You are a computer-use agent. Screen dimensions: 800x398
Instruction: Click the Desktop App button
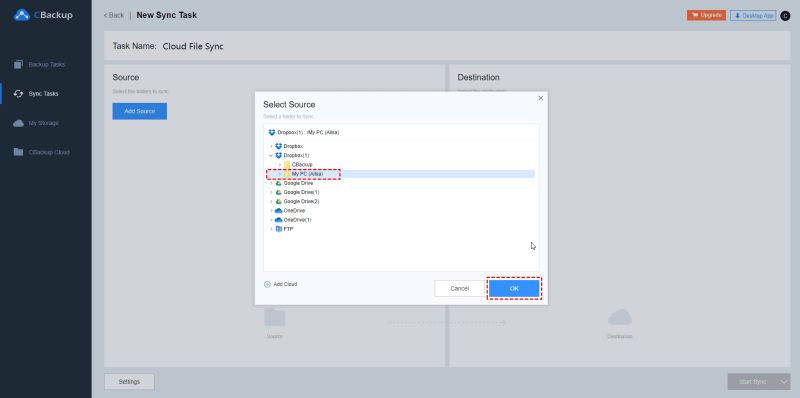(753, 16)
